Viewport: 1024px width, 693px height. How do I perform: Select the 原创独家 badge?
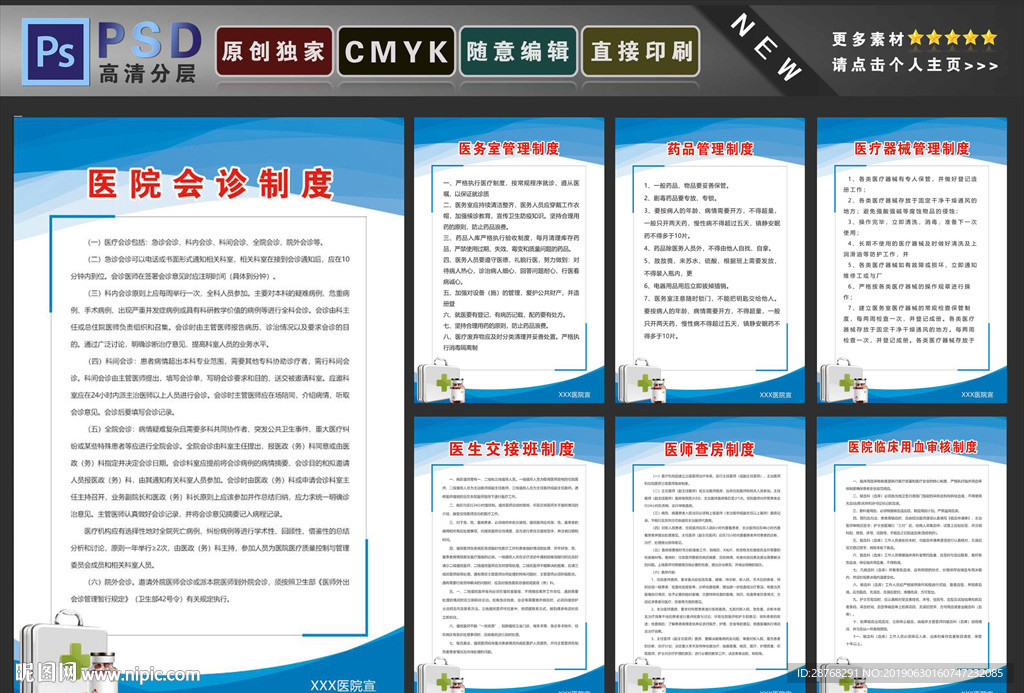[x=274, y=52]
